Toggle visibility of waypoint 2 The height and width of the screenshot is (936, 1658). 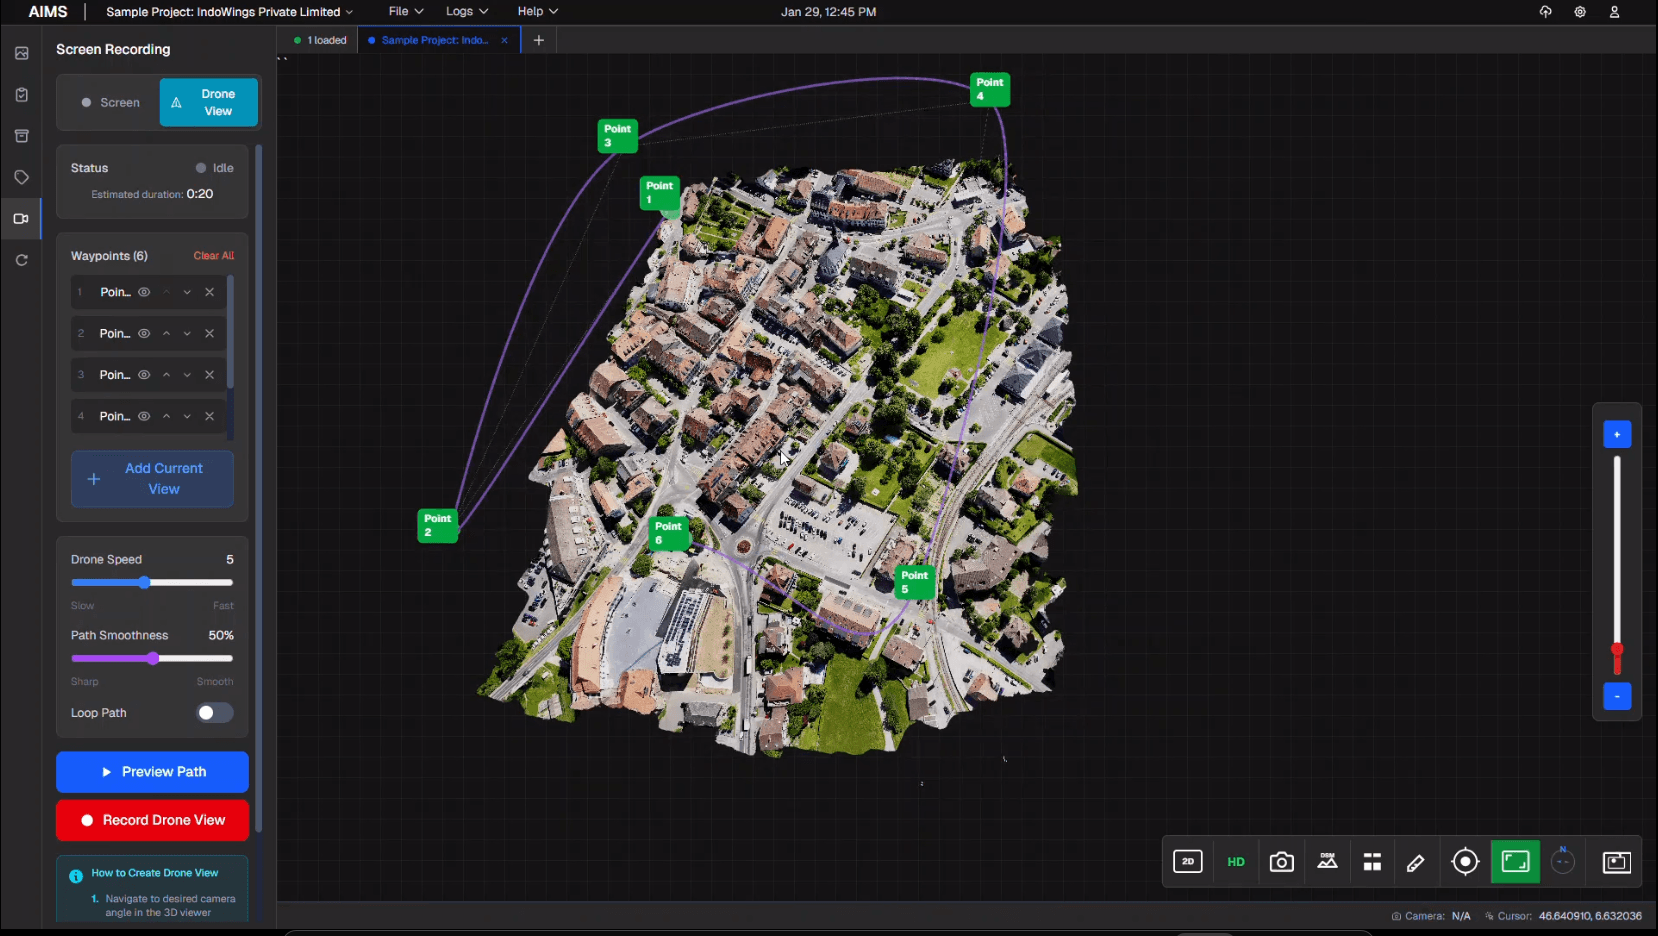144,333
